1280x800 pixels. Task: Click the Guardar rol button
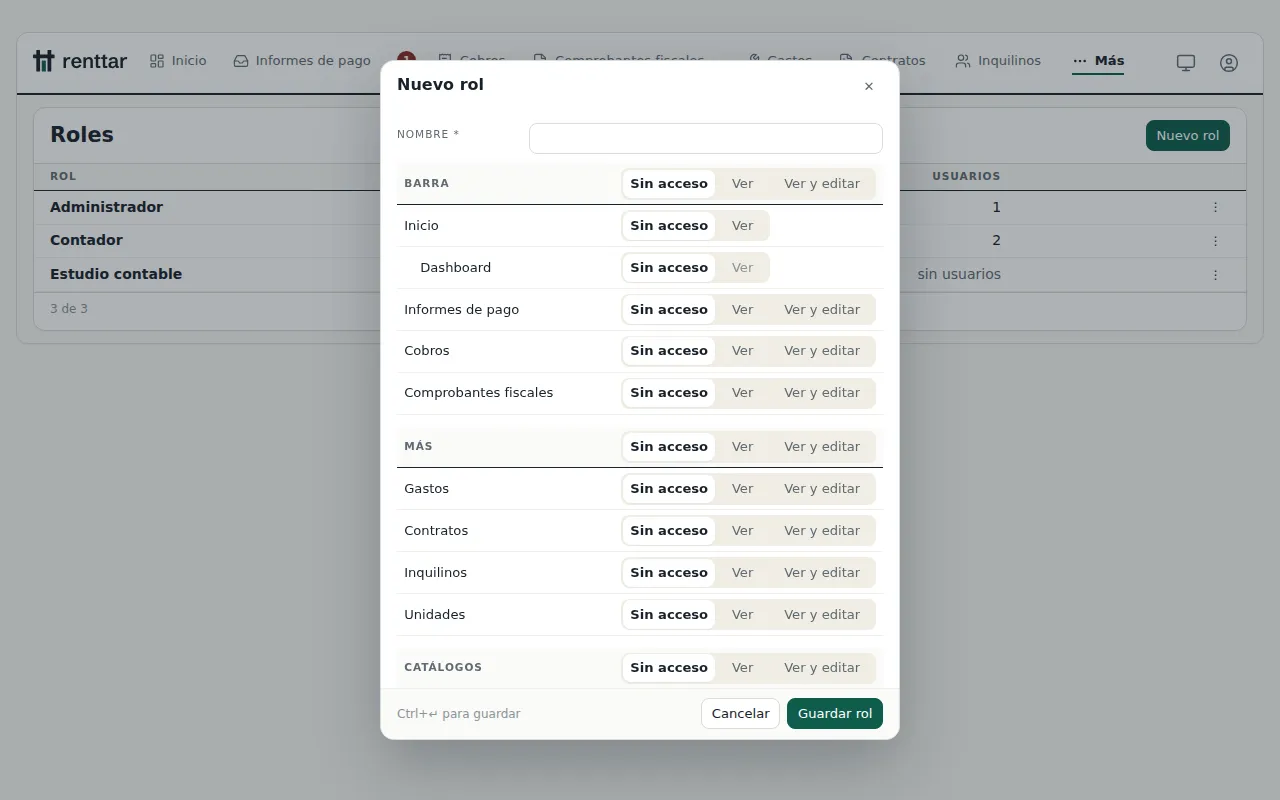(835, 714)
